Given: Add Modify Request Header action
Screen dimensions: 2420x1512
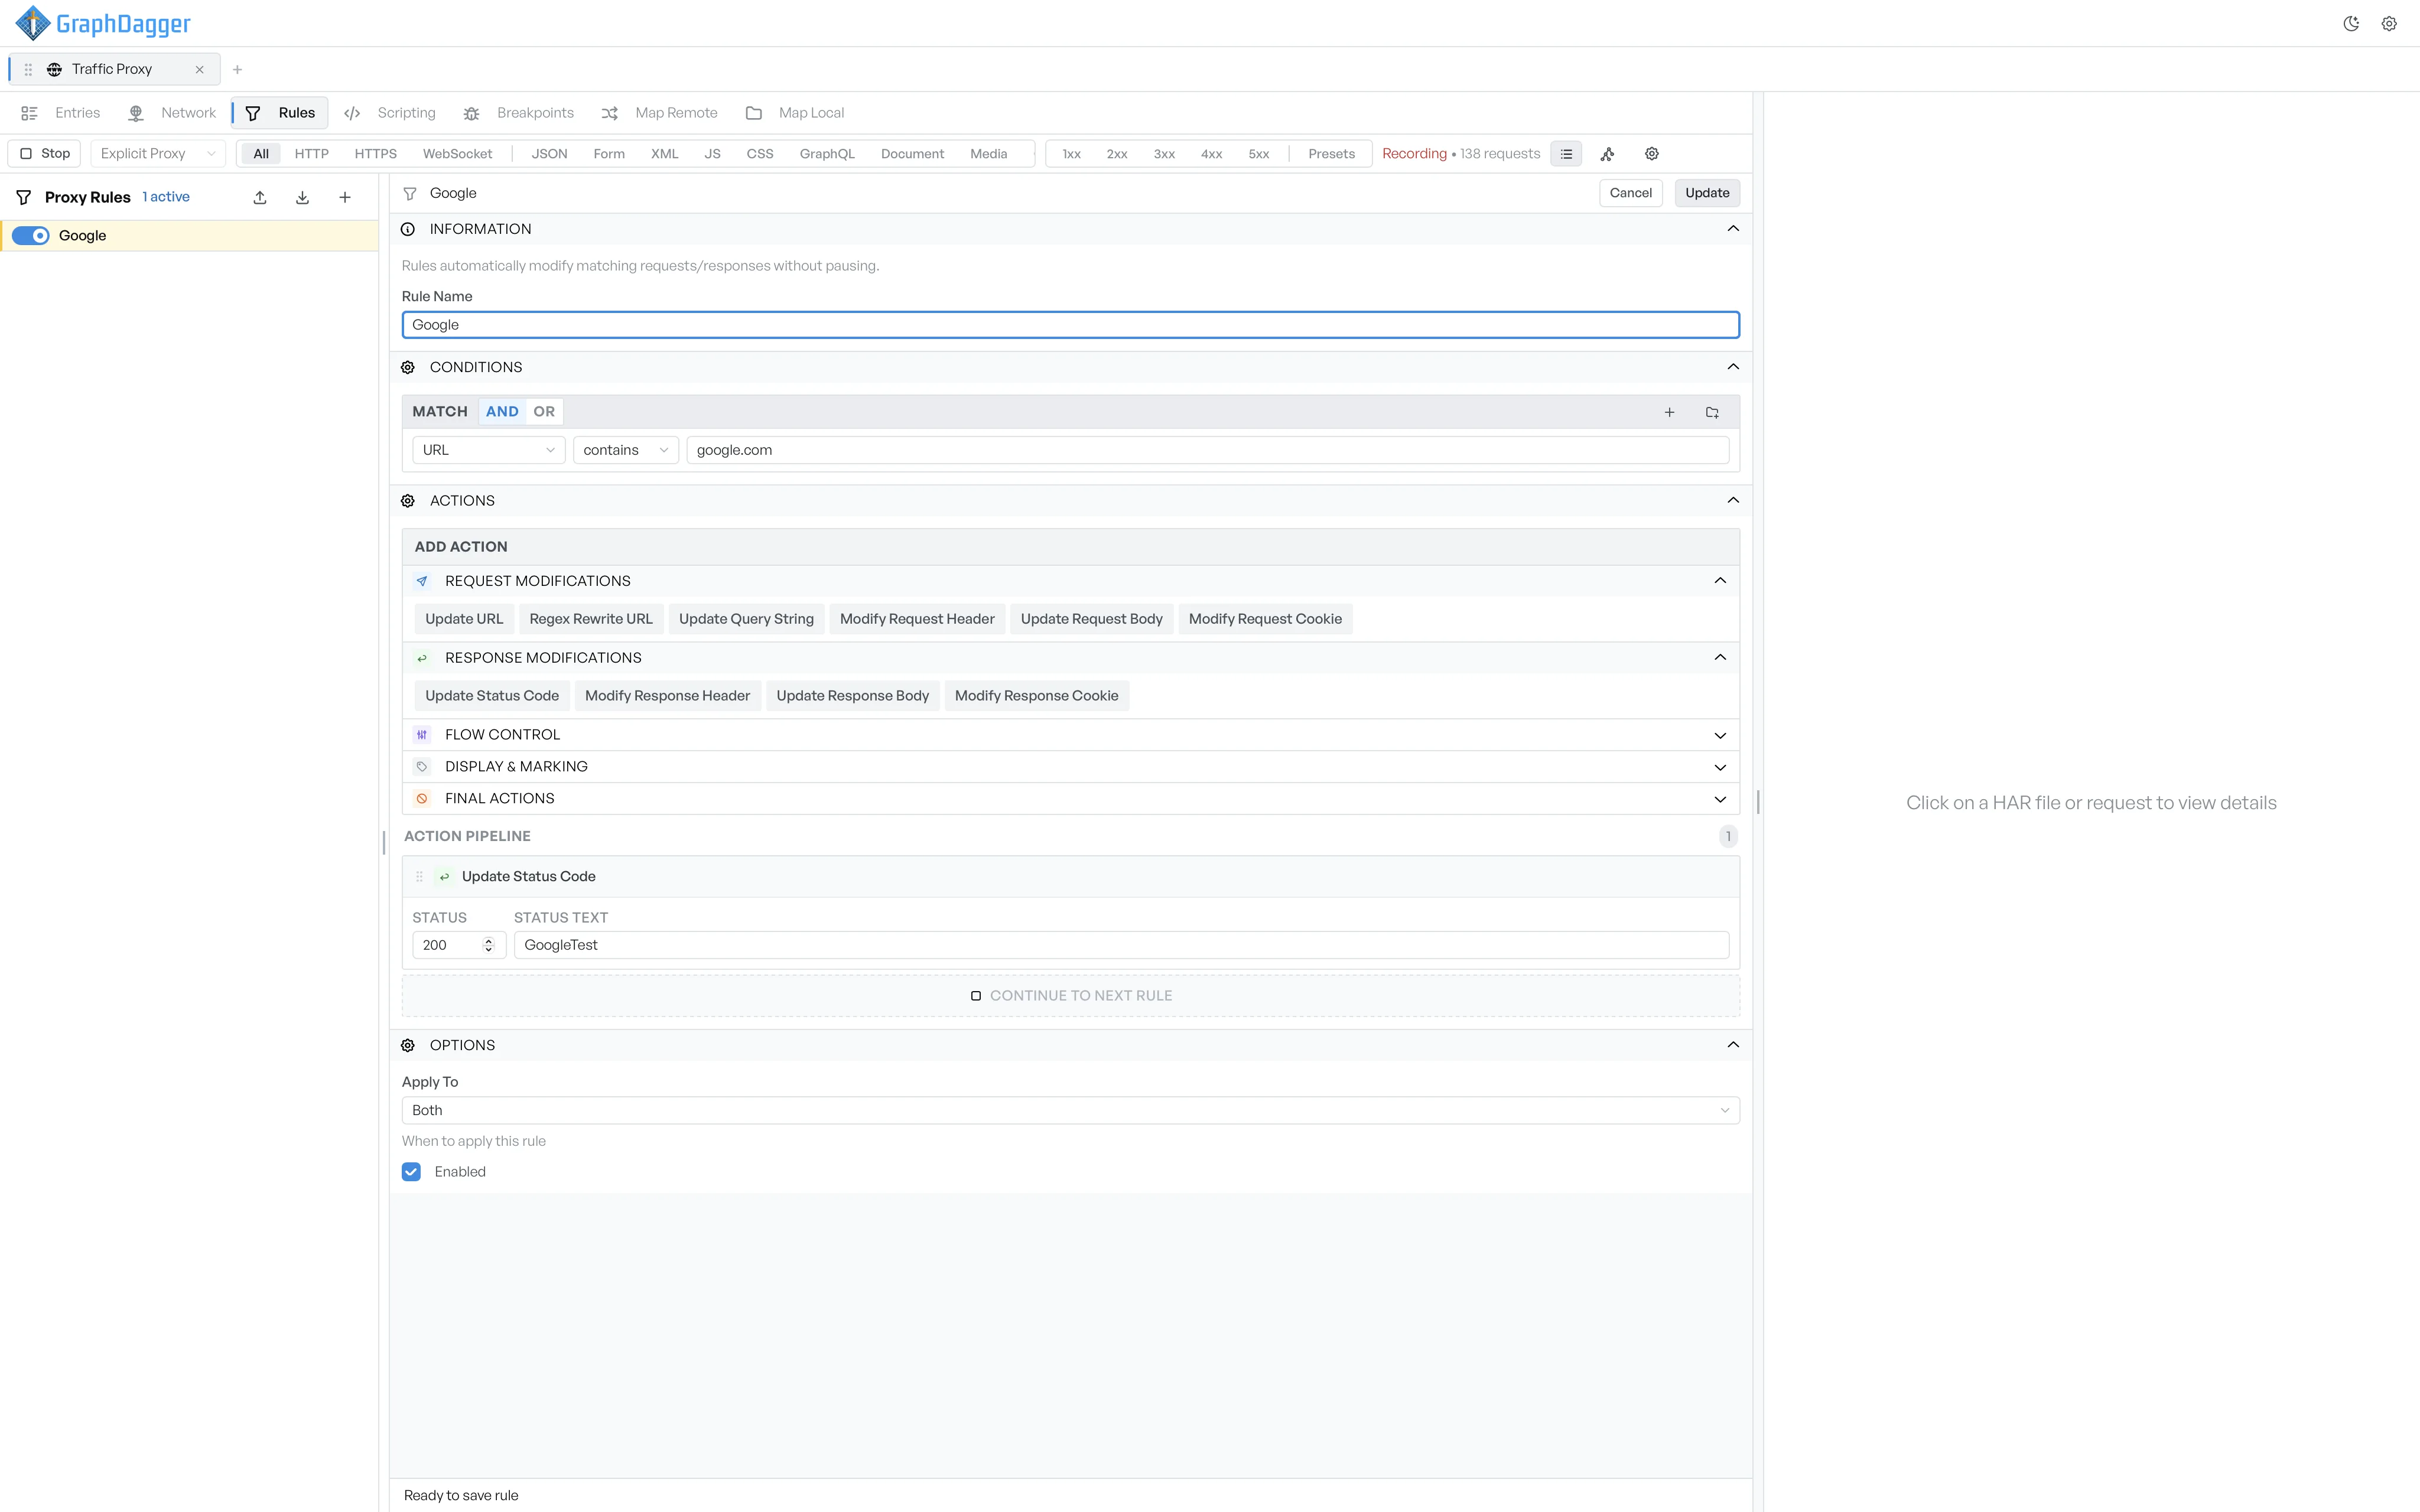Looking at the screenshot, I should point(917,619).
